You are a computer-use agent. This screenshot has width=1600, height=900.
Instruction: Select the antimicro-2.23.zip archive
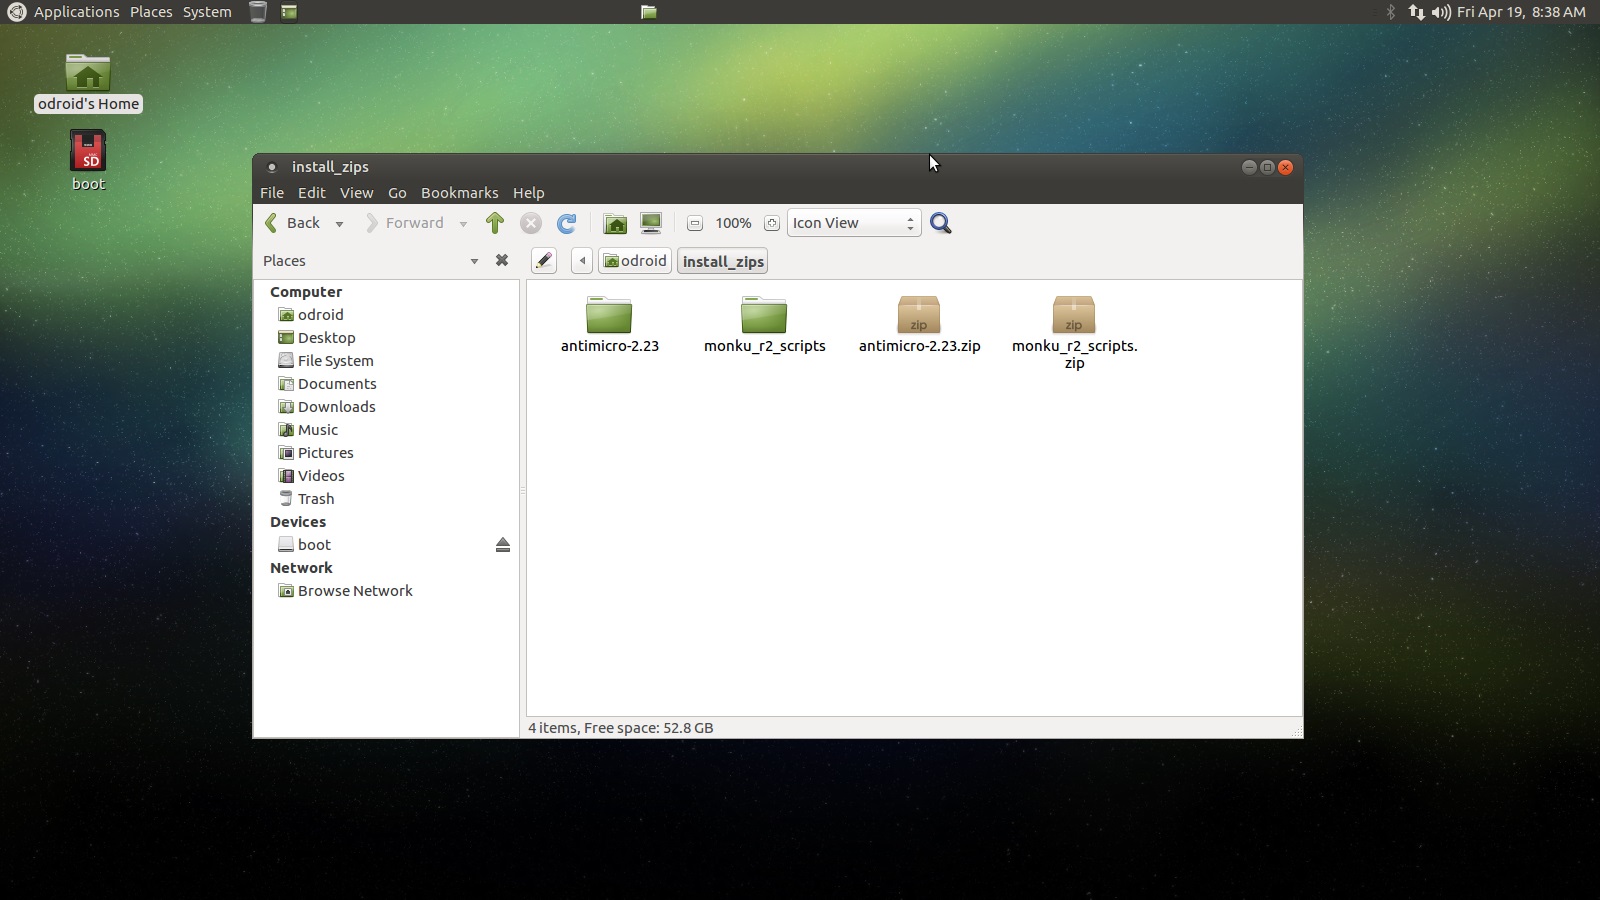tap(919, 315)
